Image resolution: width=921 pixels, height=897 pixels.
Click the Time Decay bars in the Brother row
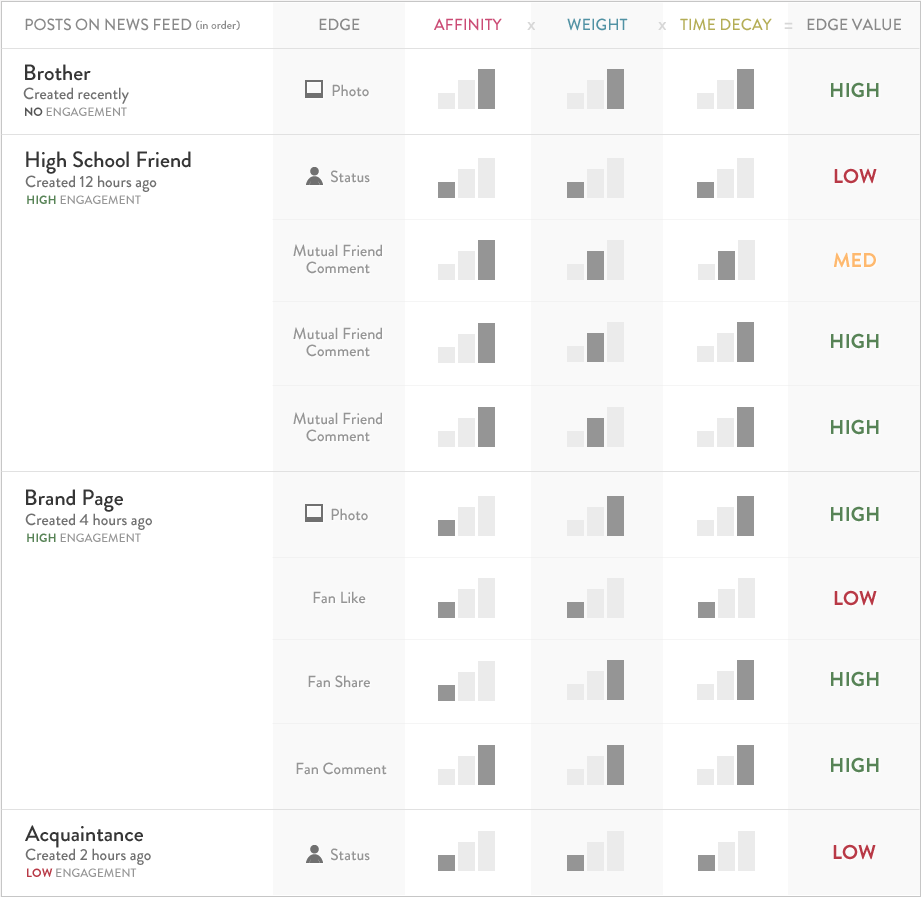pos(726,89)
